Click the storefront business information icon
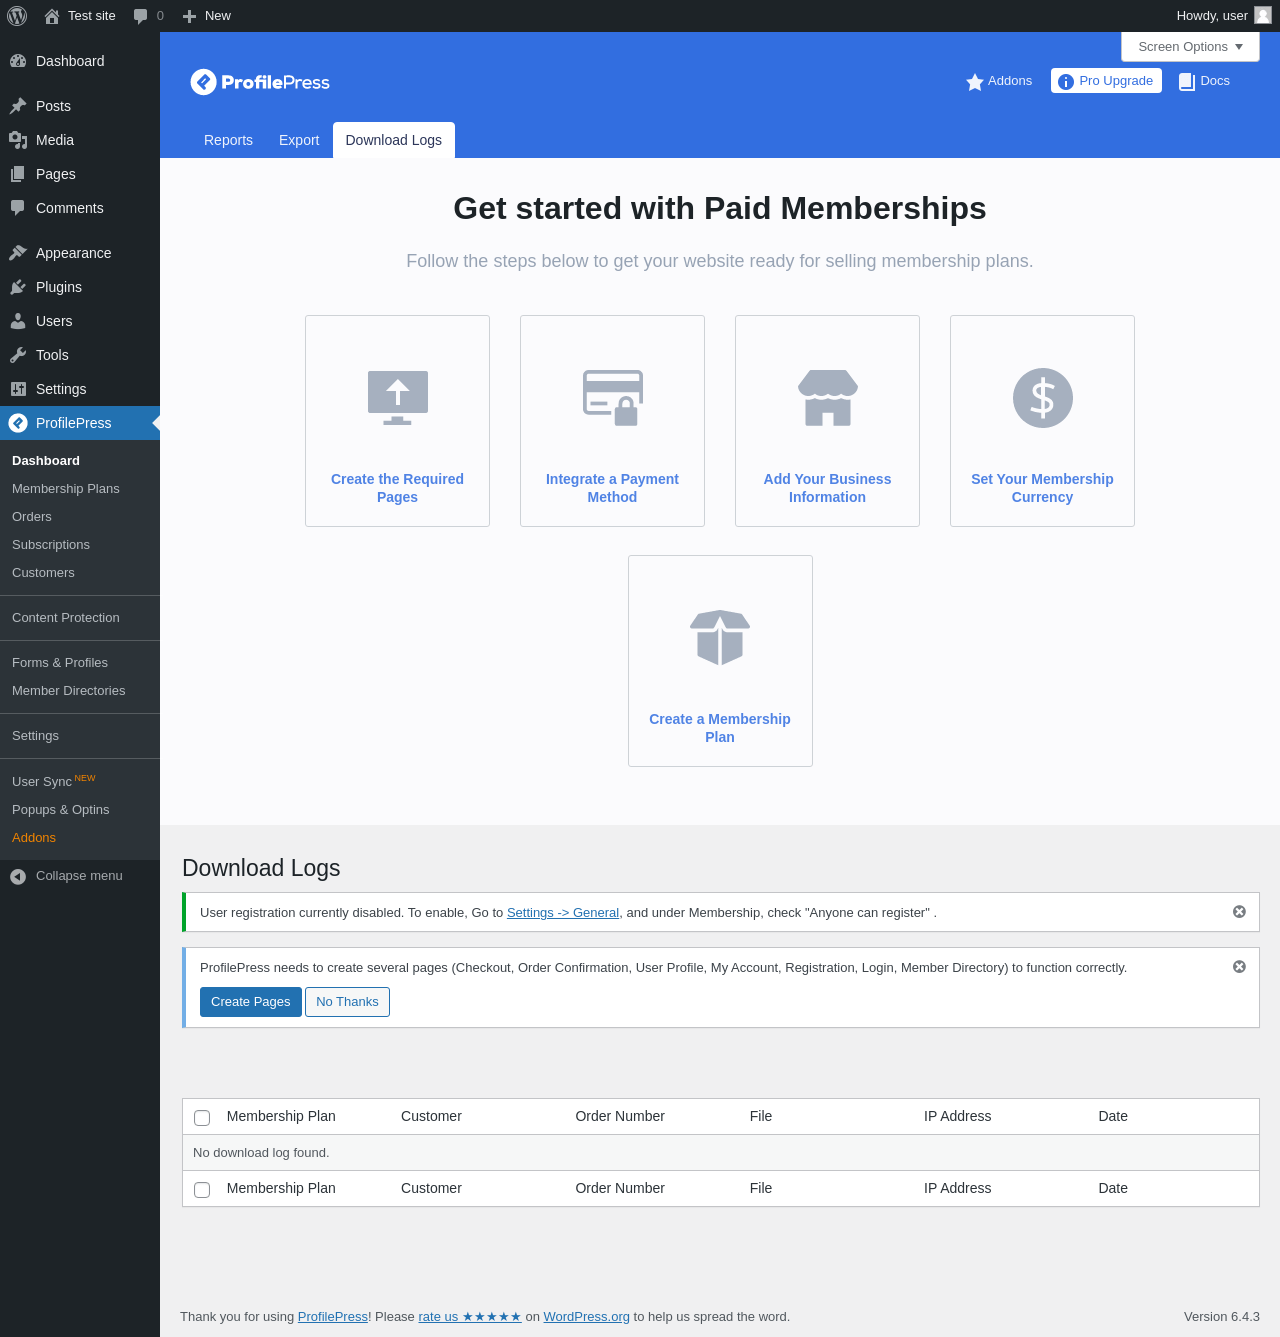This screenshot has width=1280, height=1337. 828,398
